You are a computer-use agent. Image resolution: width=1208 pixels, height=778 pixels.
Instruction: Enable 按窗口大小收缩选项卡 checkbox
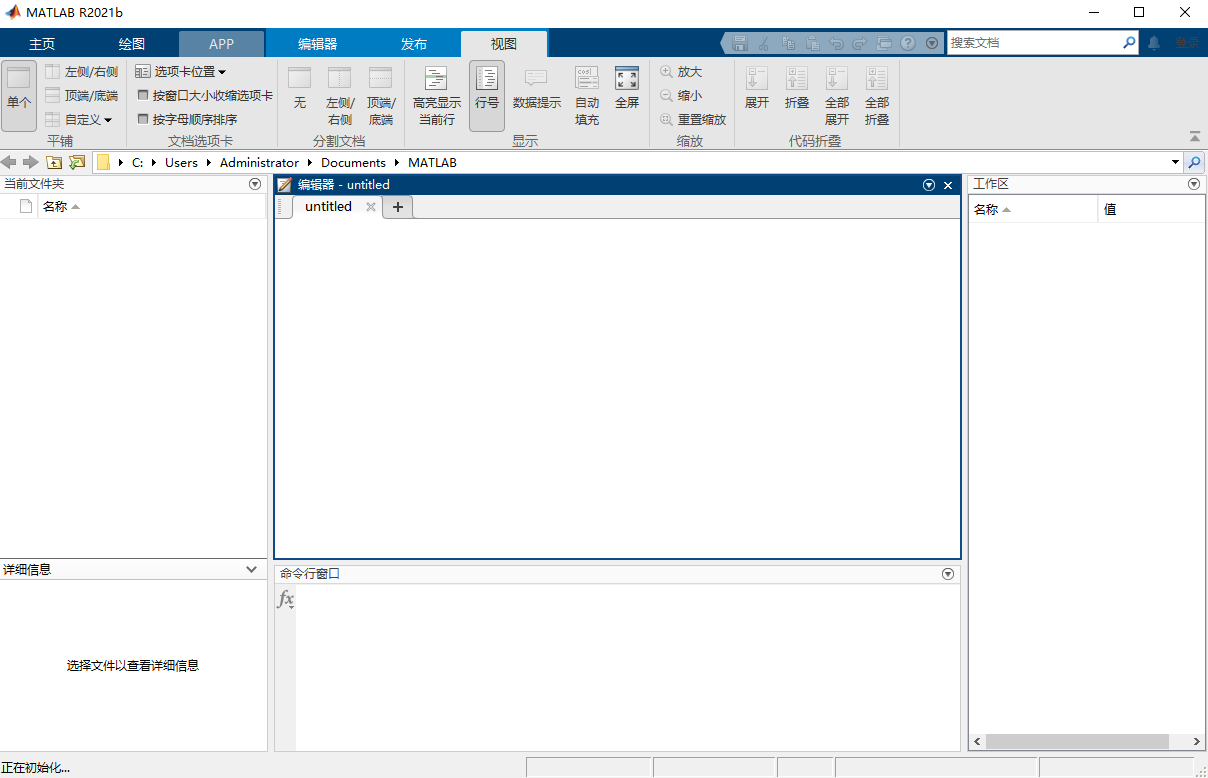[x=205, y=96]
